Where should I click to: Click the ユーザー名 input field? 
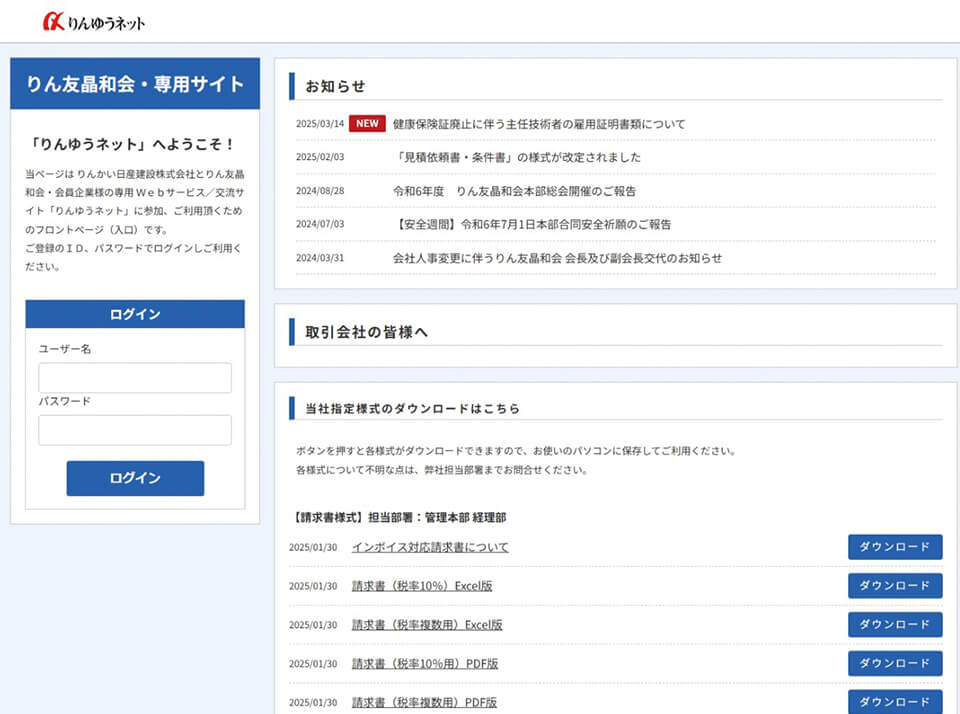tap(135, 378)
